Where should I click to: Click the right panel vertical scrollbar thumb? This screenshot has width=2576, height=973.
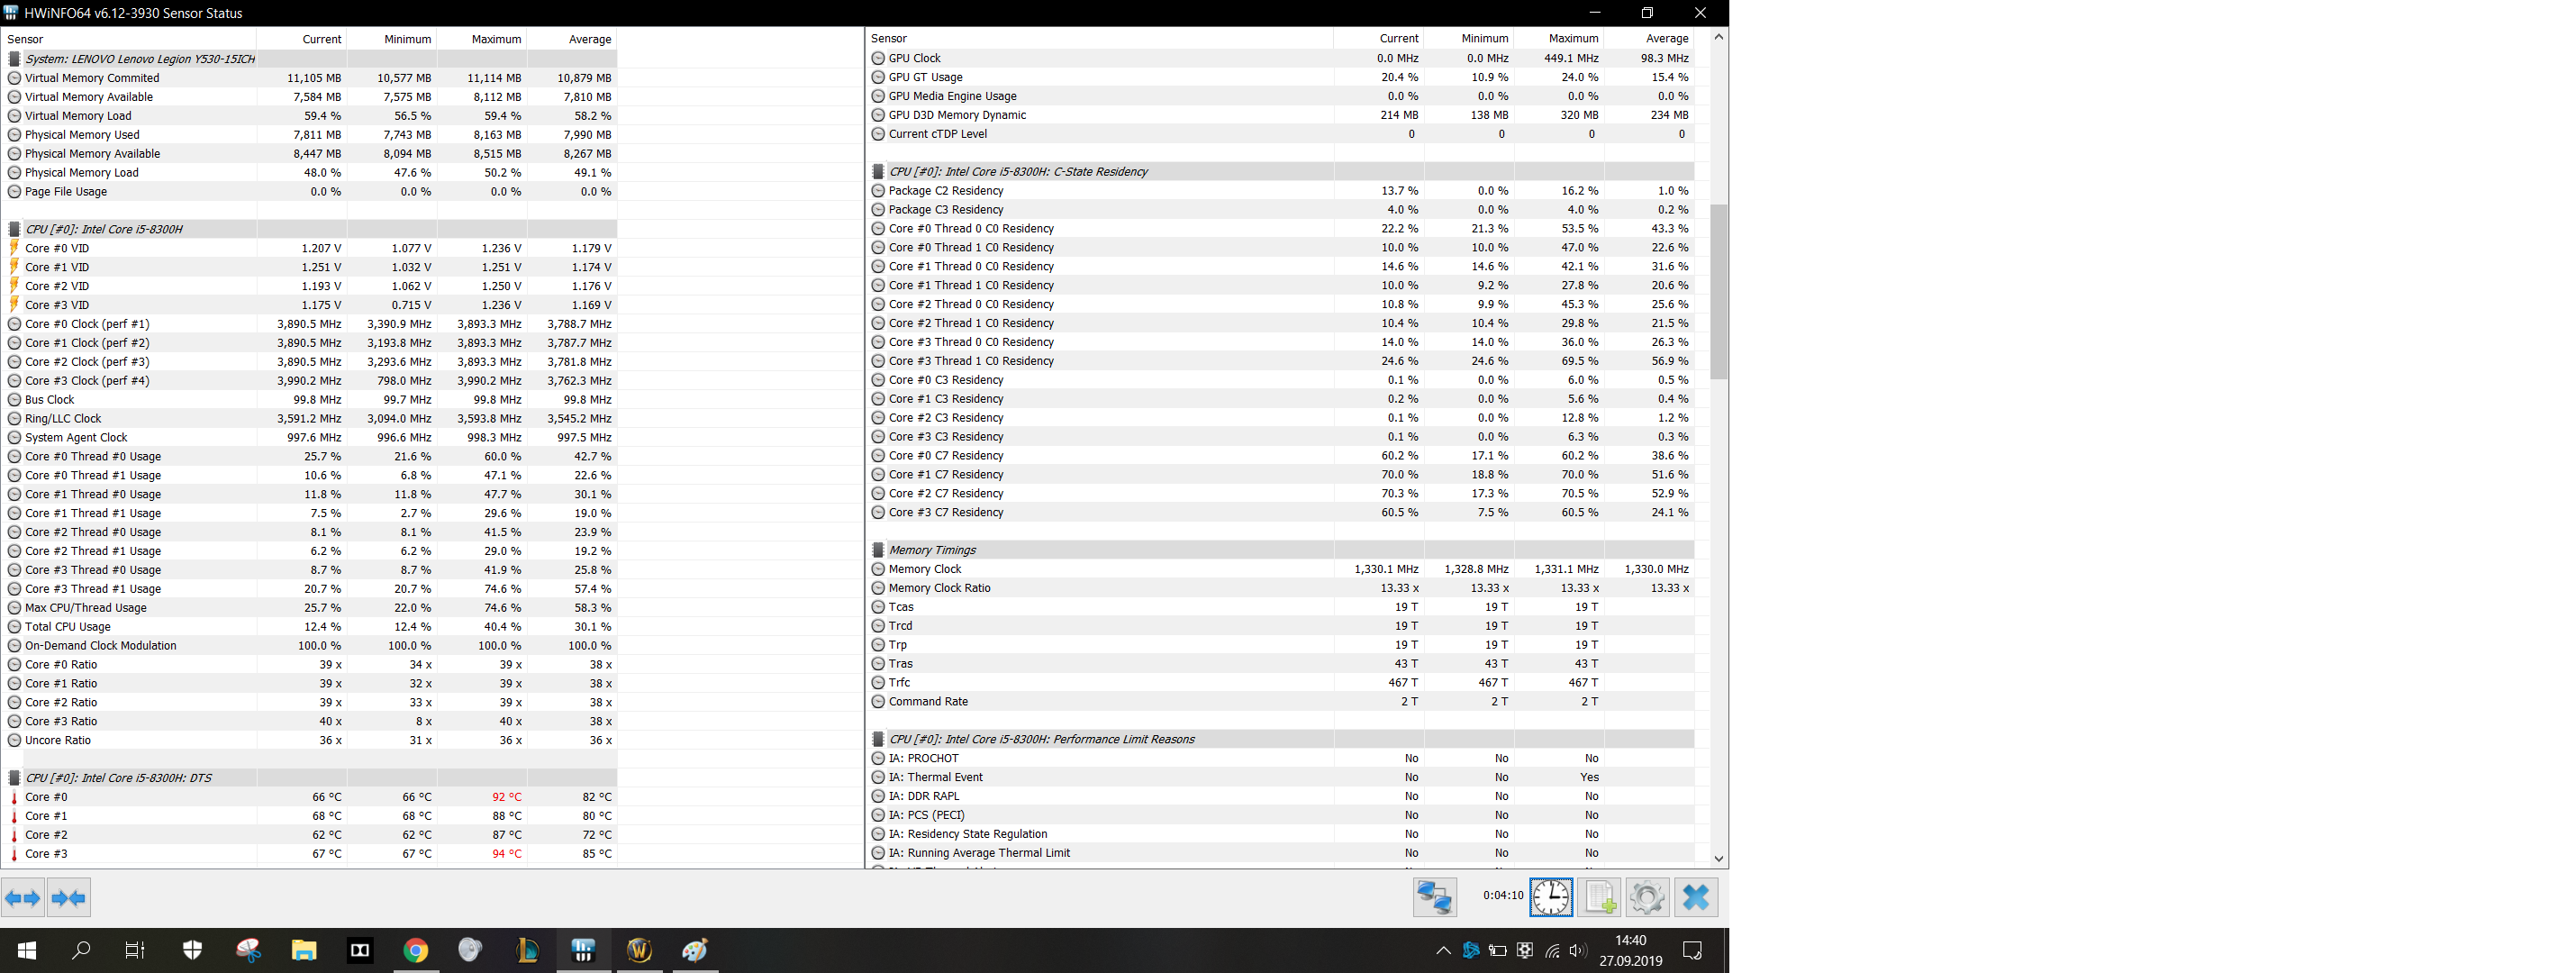1719,292
